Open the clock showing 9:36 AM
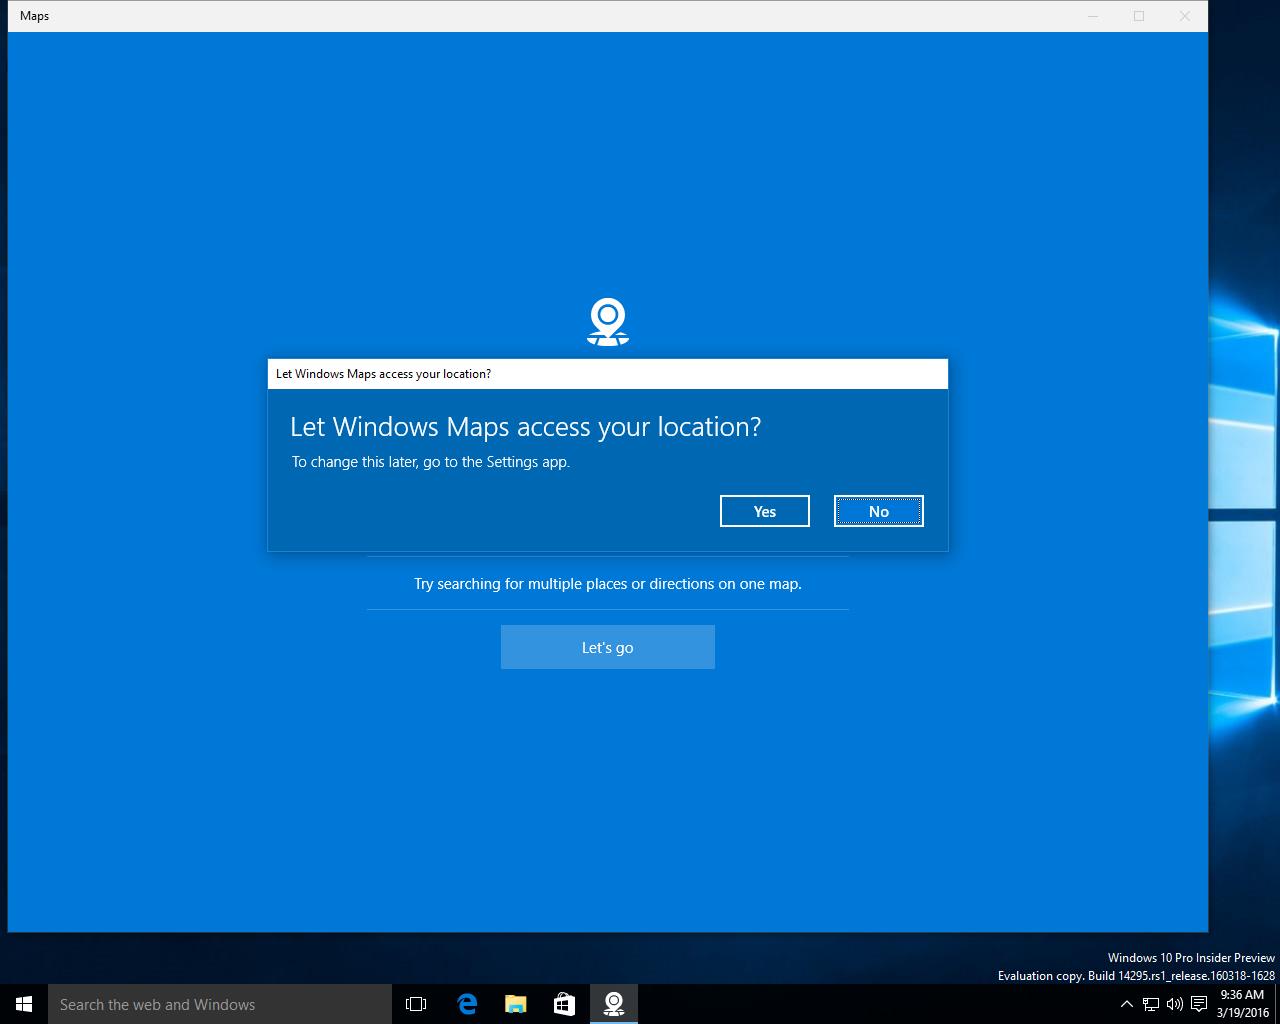The width and height of the screenshot is (1280, 1024). coord(1242,1004)
